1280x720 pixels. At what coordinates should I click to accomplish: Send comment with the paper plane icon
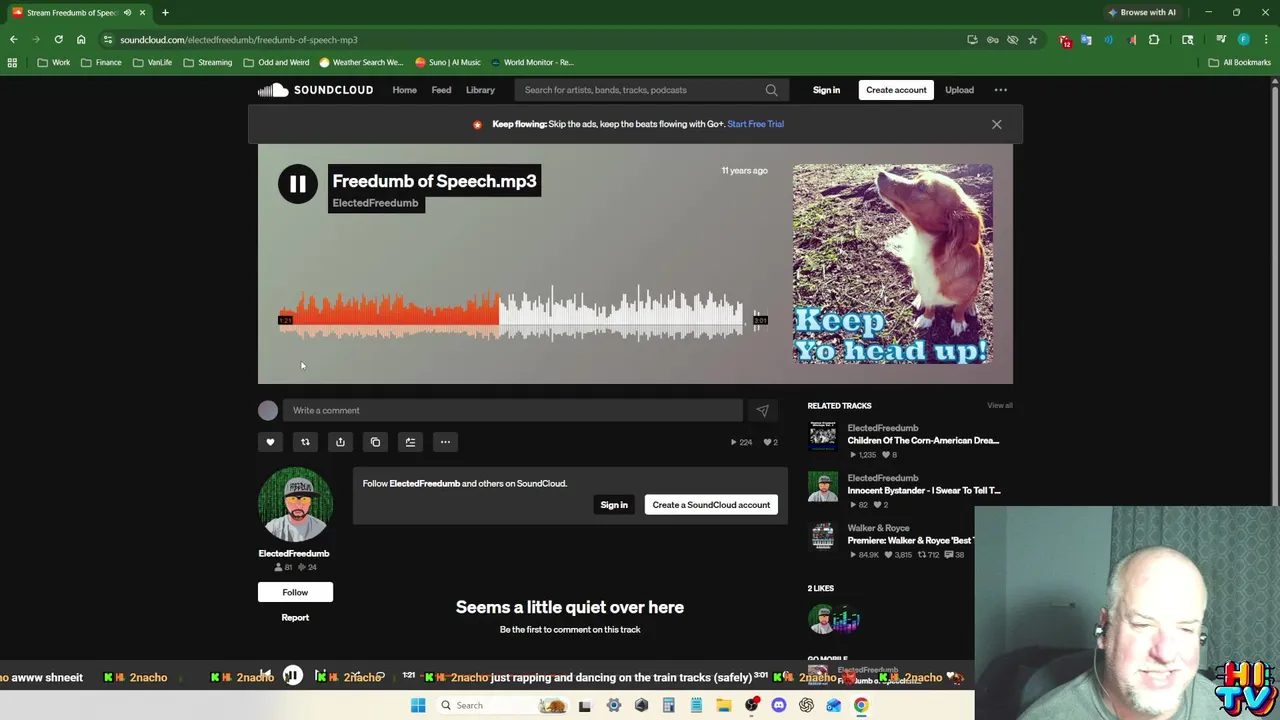click(762, 410)
